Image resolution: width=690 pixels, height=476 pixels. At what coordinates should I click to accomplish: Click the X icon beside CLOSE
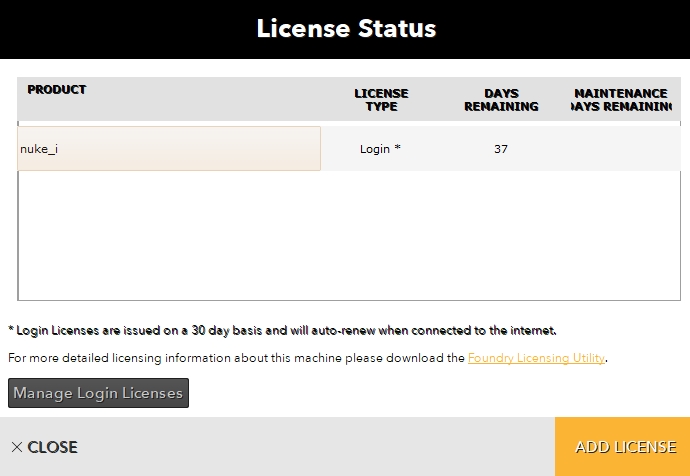coord(16,447)
